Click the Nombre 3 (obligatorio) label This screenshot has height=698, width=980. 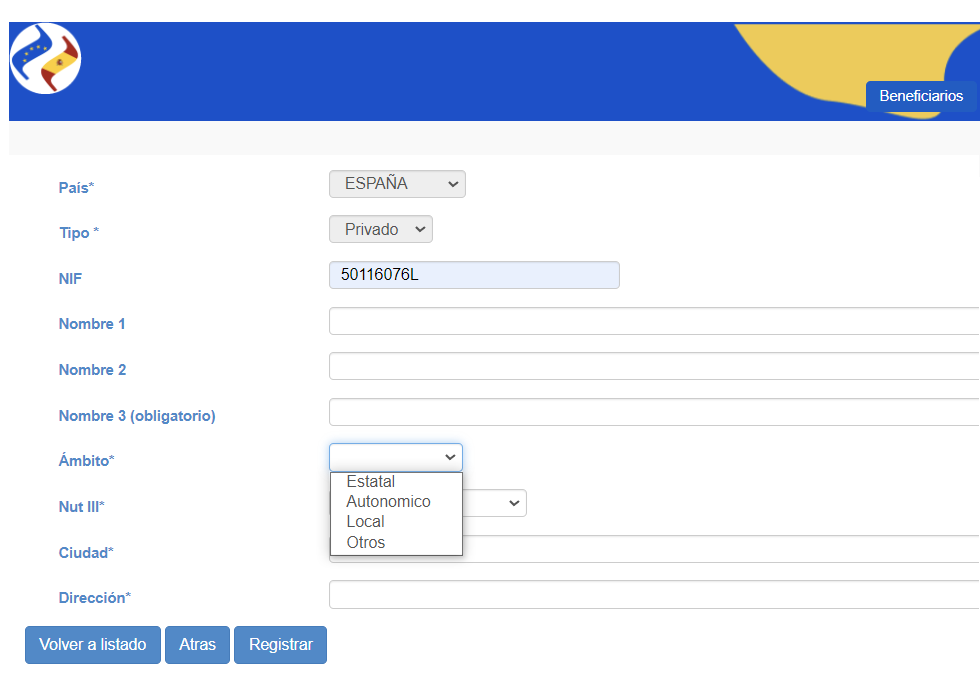137,416
